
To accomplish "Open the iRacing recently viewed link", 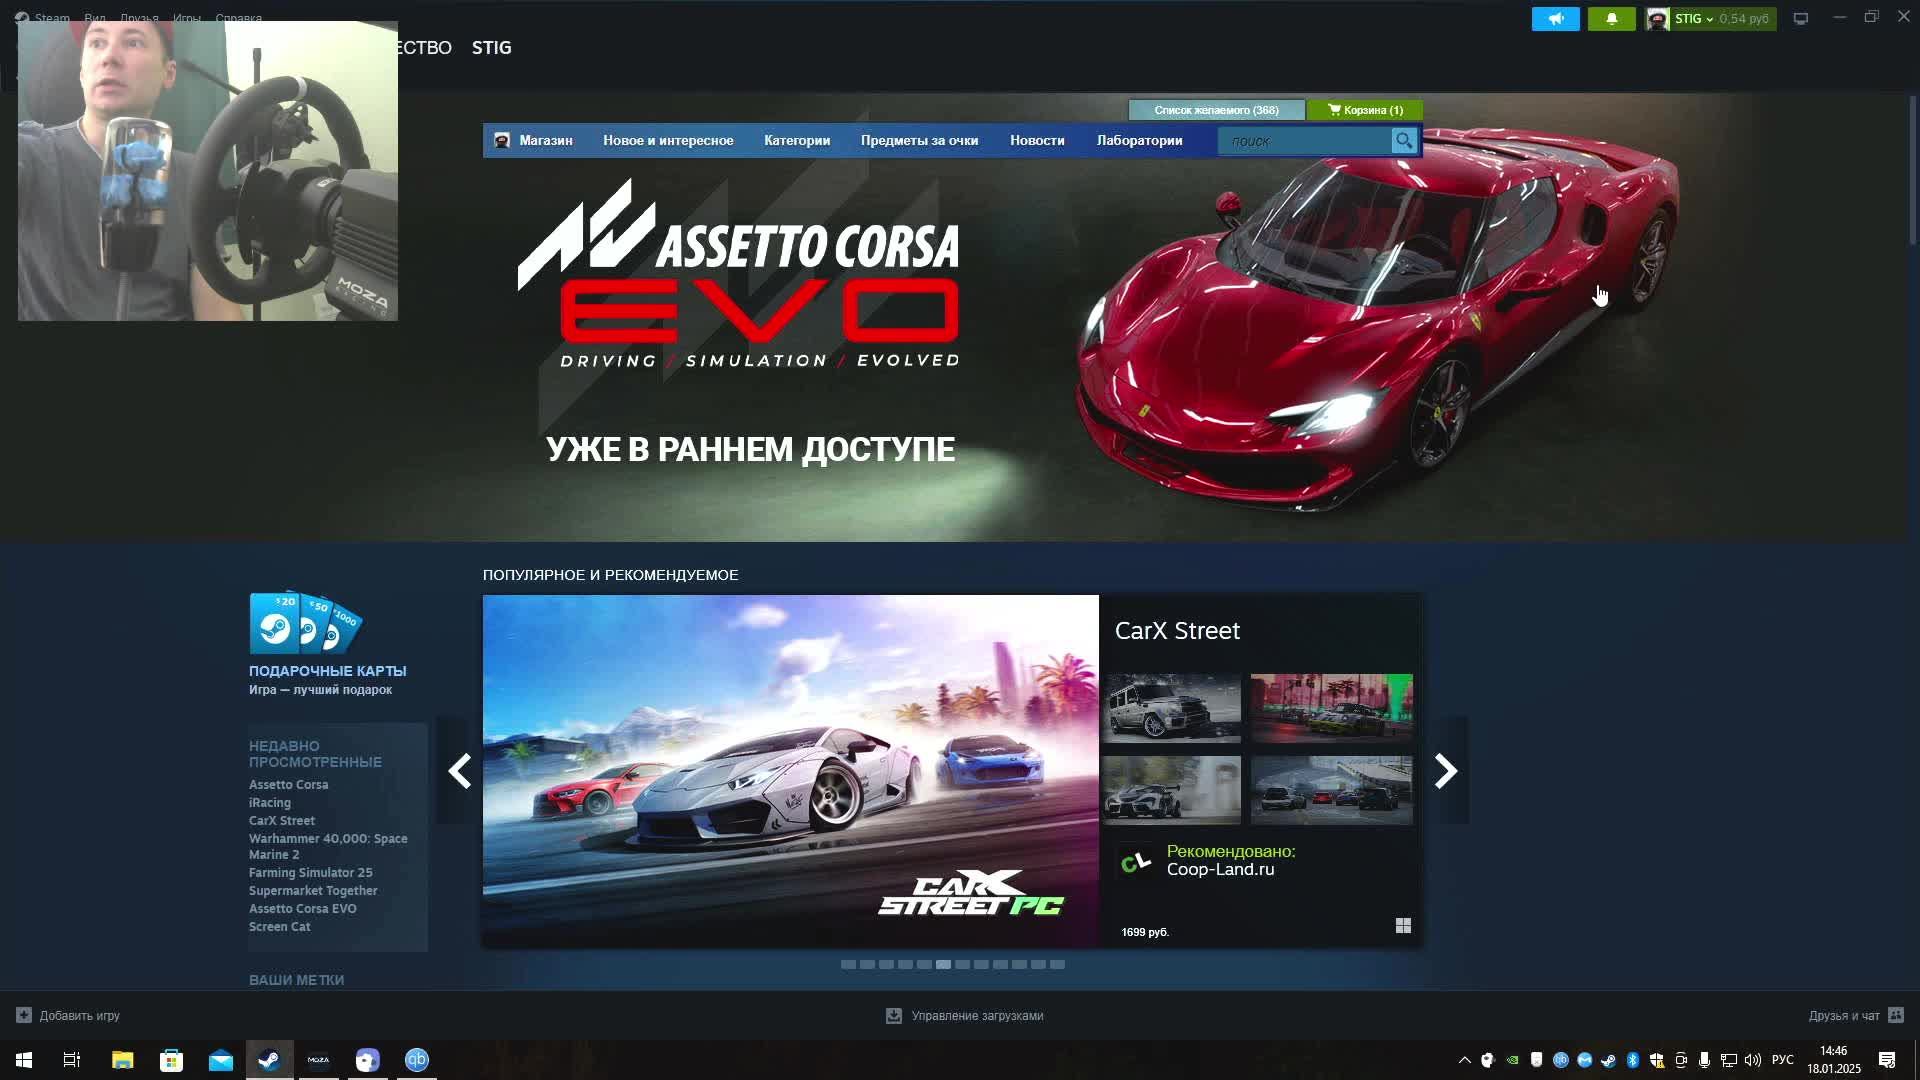I will coord(269,802).
